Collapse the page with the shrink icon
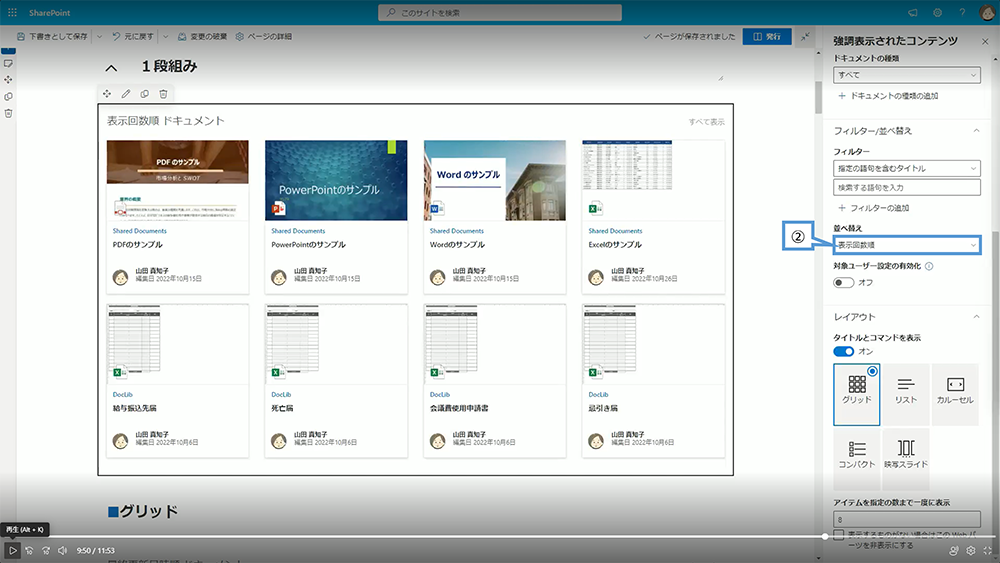Viewport: 1000px width, 563px height. (x=805, y=36)
